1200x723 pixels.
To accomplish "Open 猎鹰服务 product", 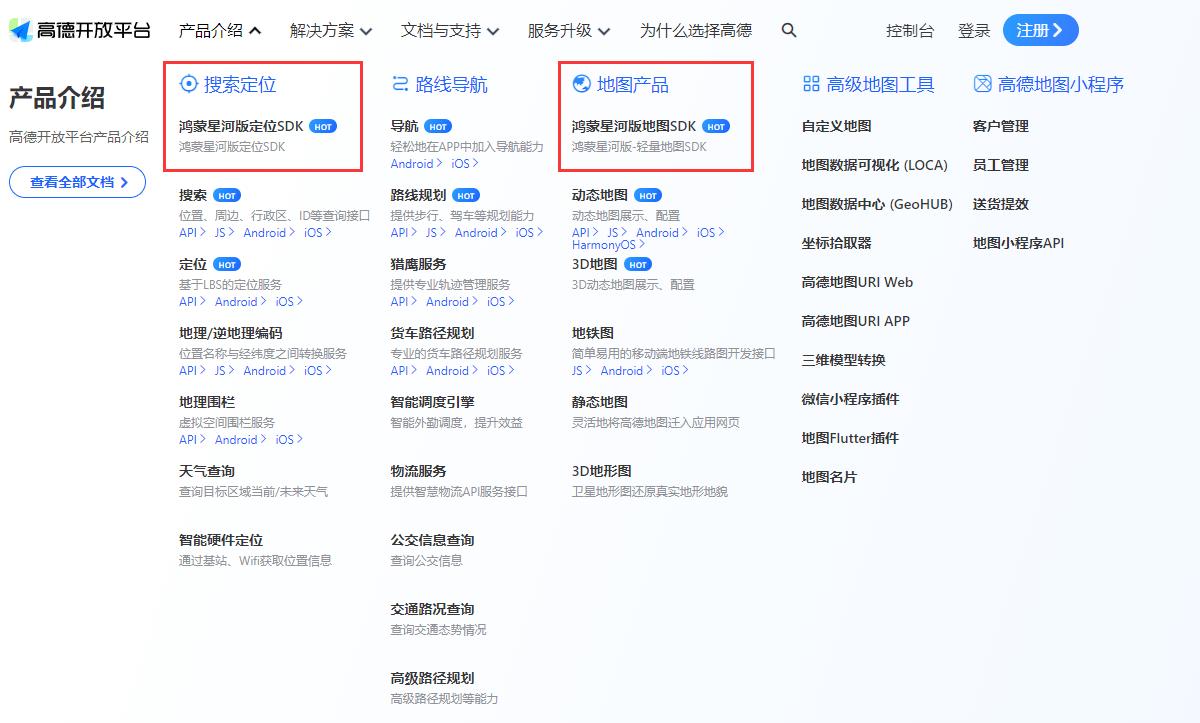I will 418,264.
